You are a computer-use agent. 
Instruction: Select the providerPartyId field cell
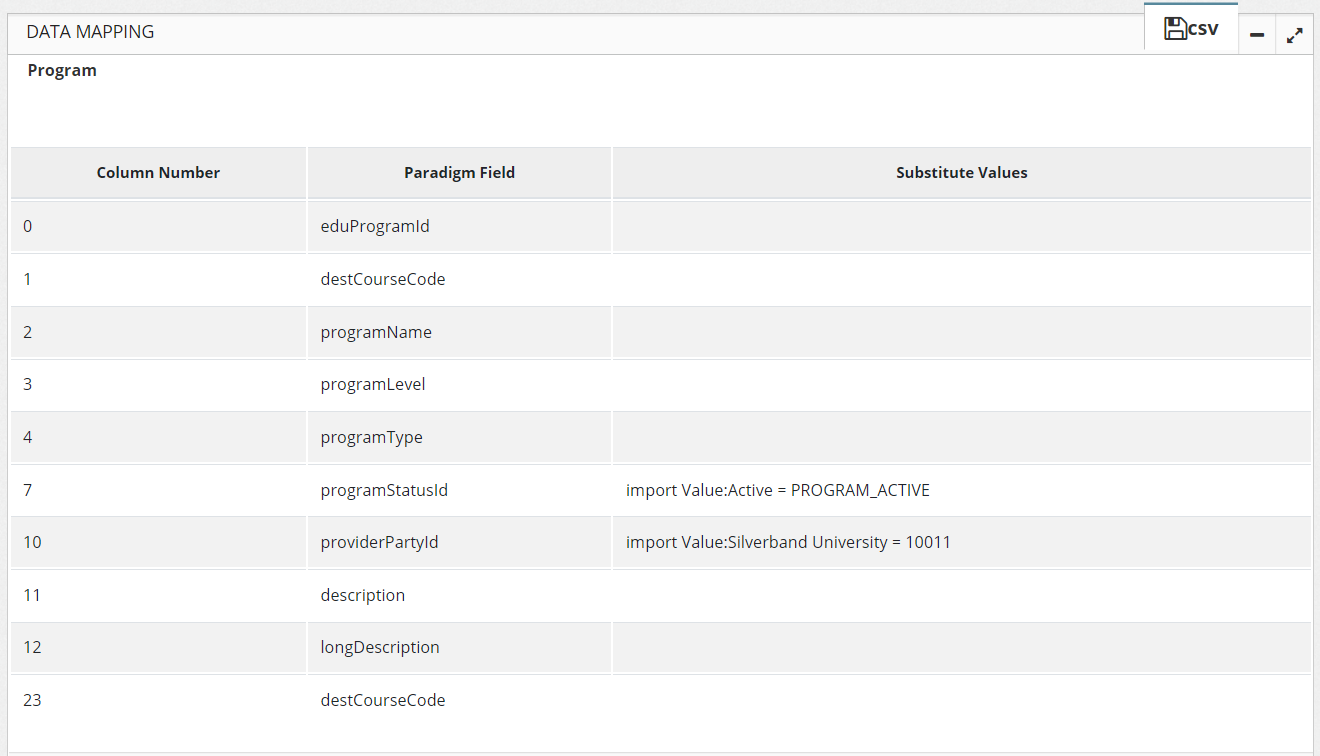tap(379, 542)
